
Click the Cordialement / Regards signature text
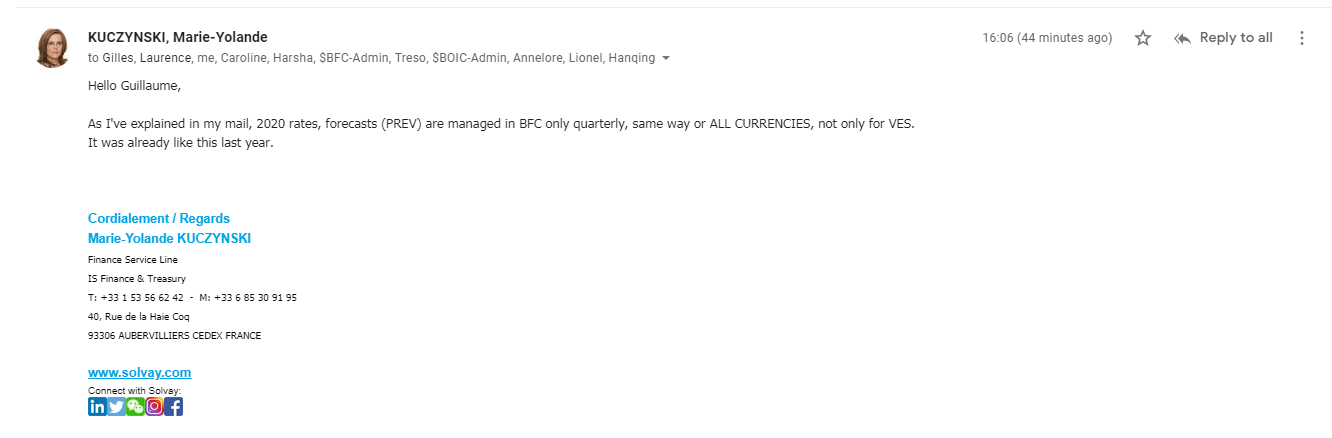pyautogui.click(x=159, y=218)
